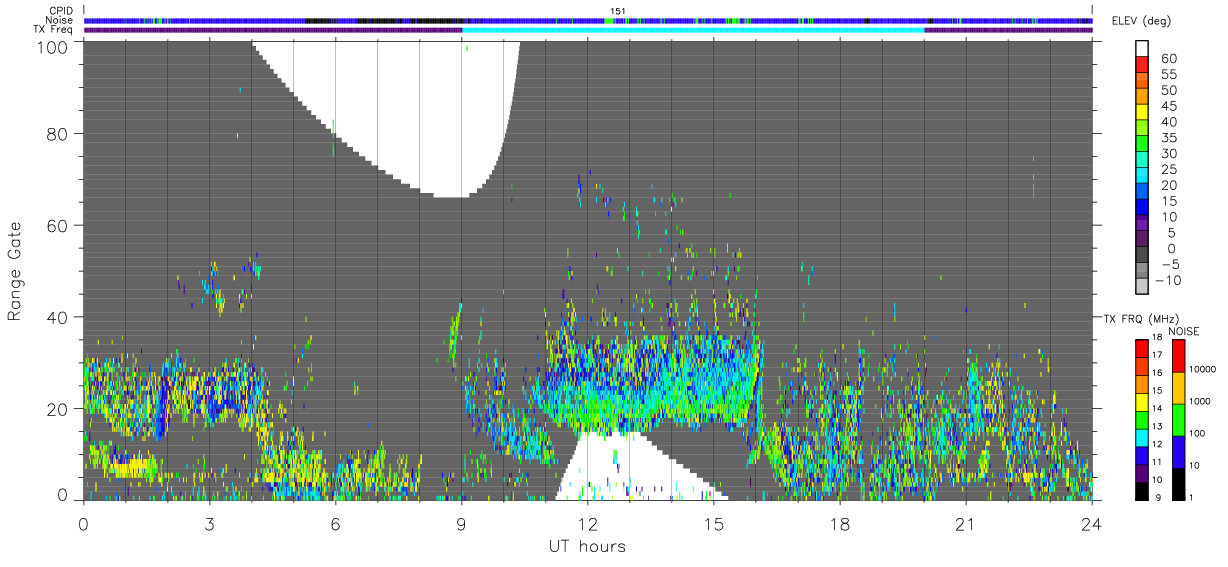Click the red swatch between TX FRQ 17 and 18
The image size is (1228, 567).
click(1143, 347)
